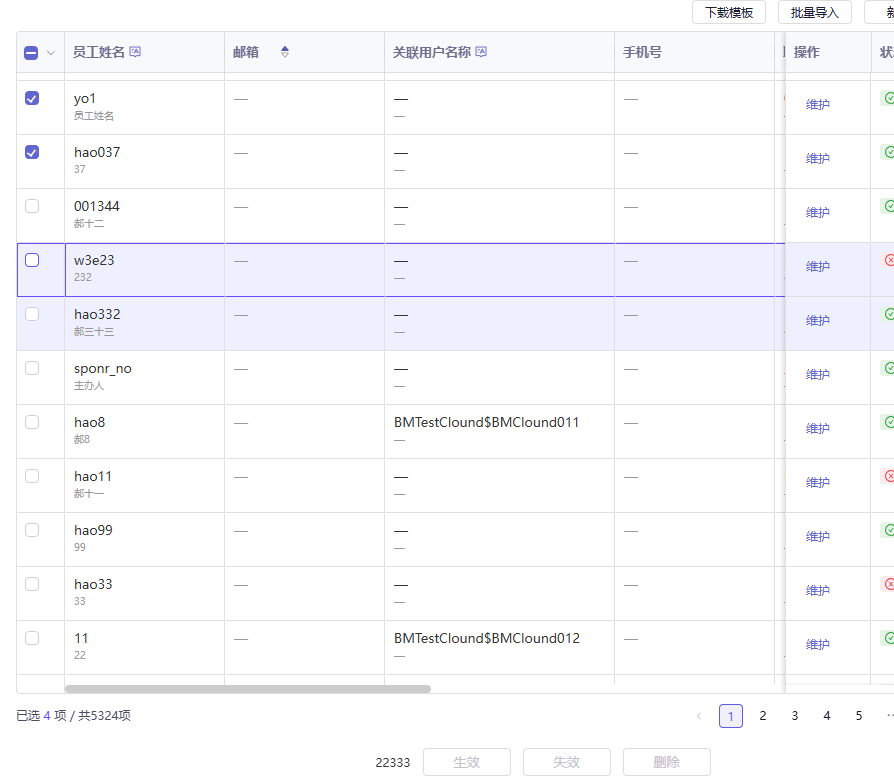This screenshot has width=894, height=780.
Task: Go to page 3 in pagination
Action: tap(795, 716)
